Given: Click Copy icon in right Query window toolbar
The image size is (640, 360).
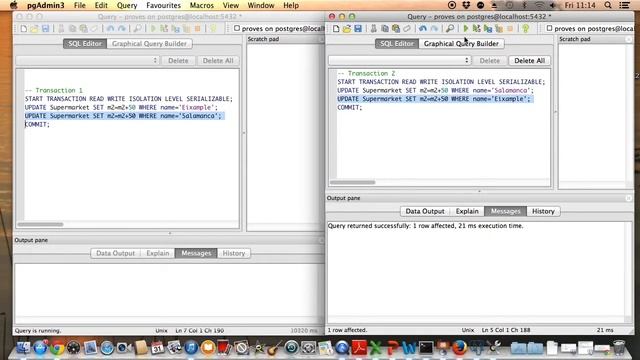Looking at the screenshot, I should (384, 29).
